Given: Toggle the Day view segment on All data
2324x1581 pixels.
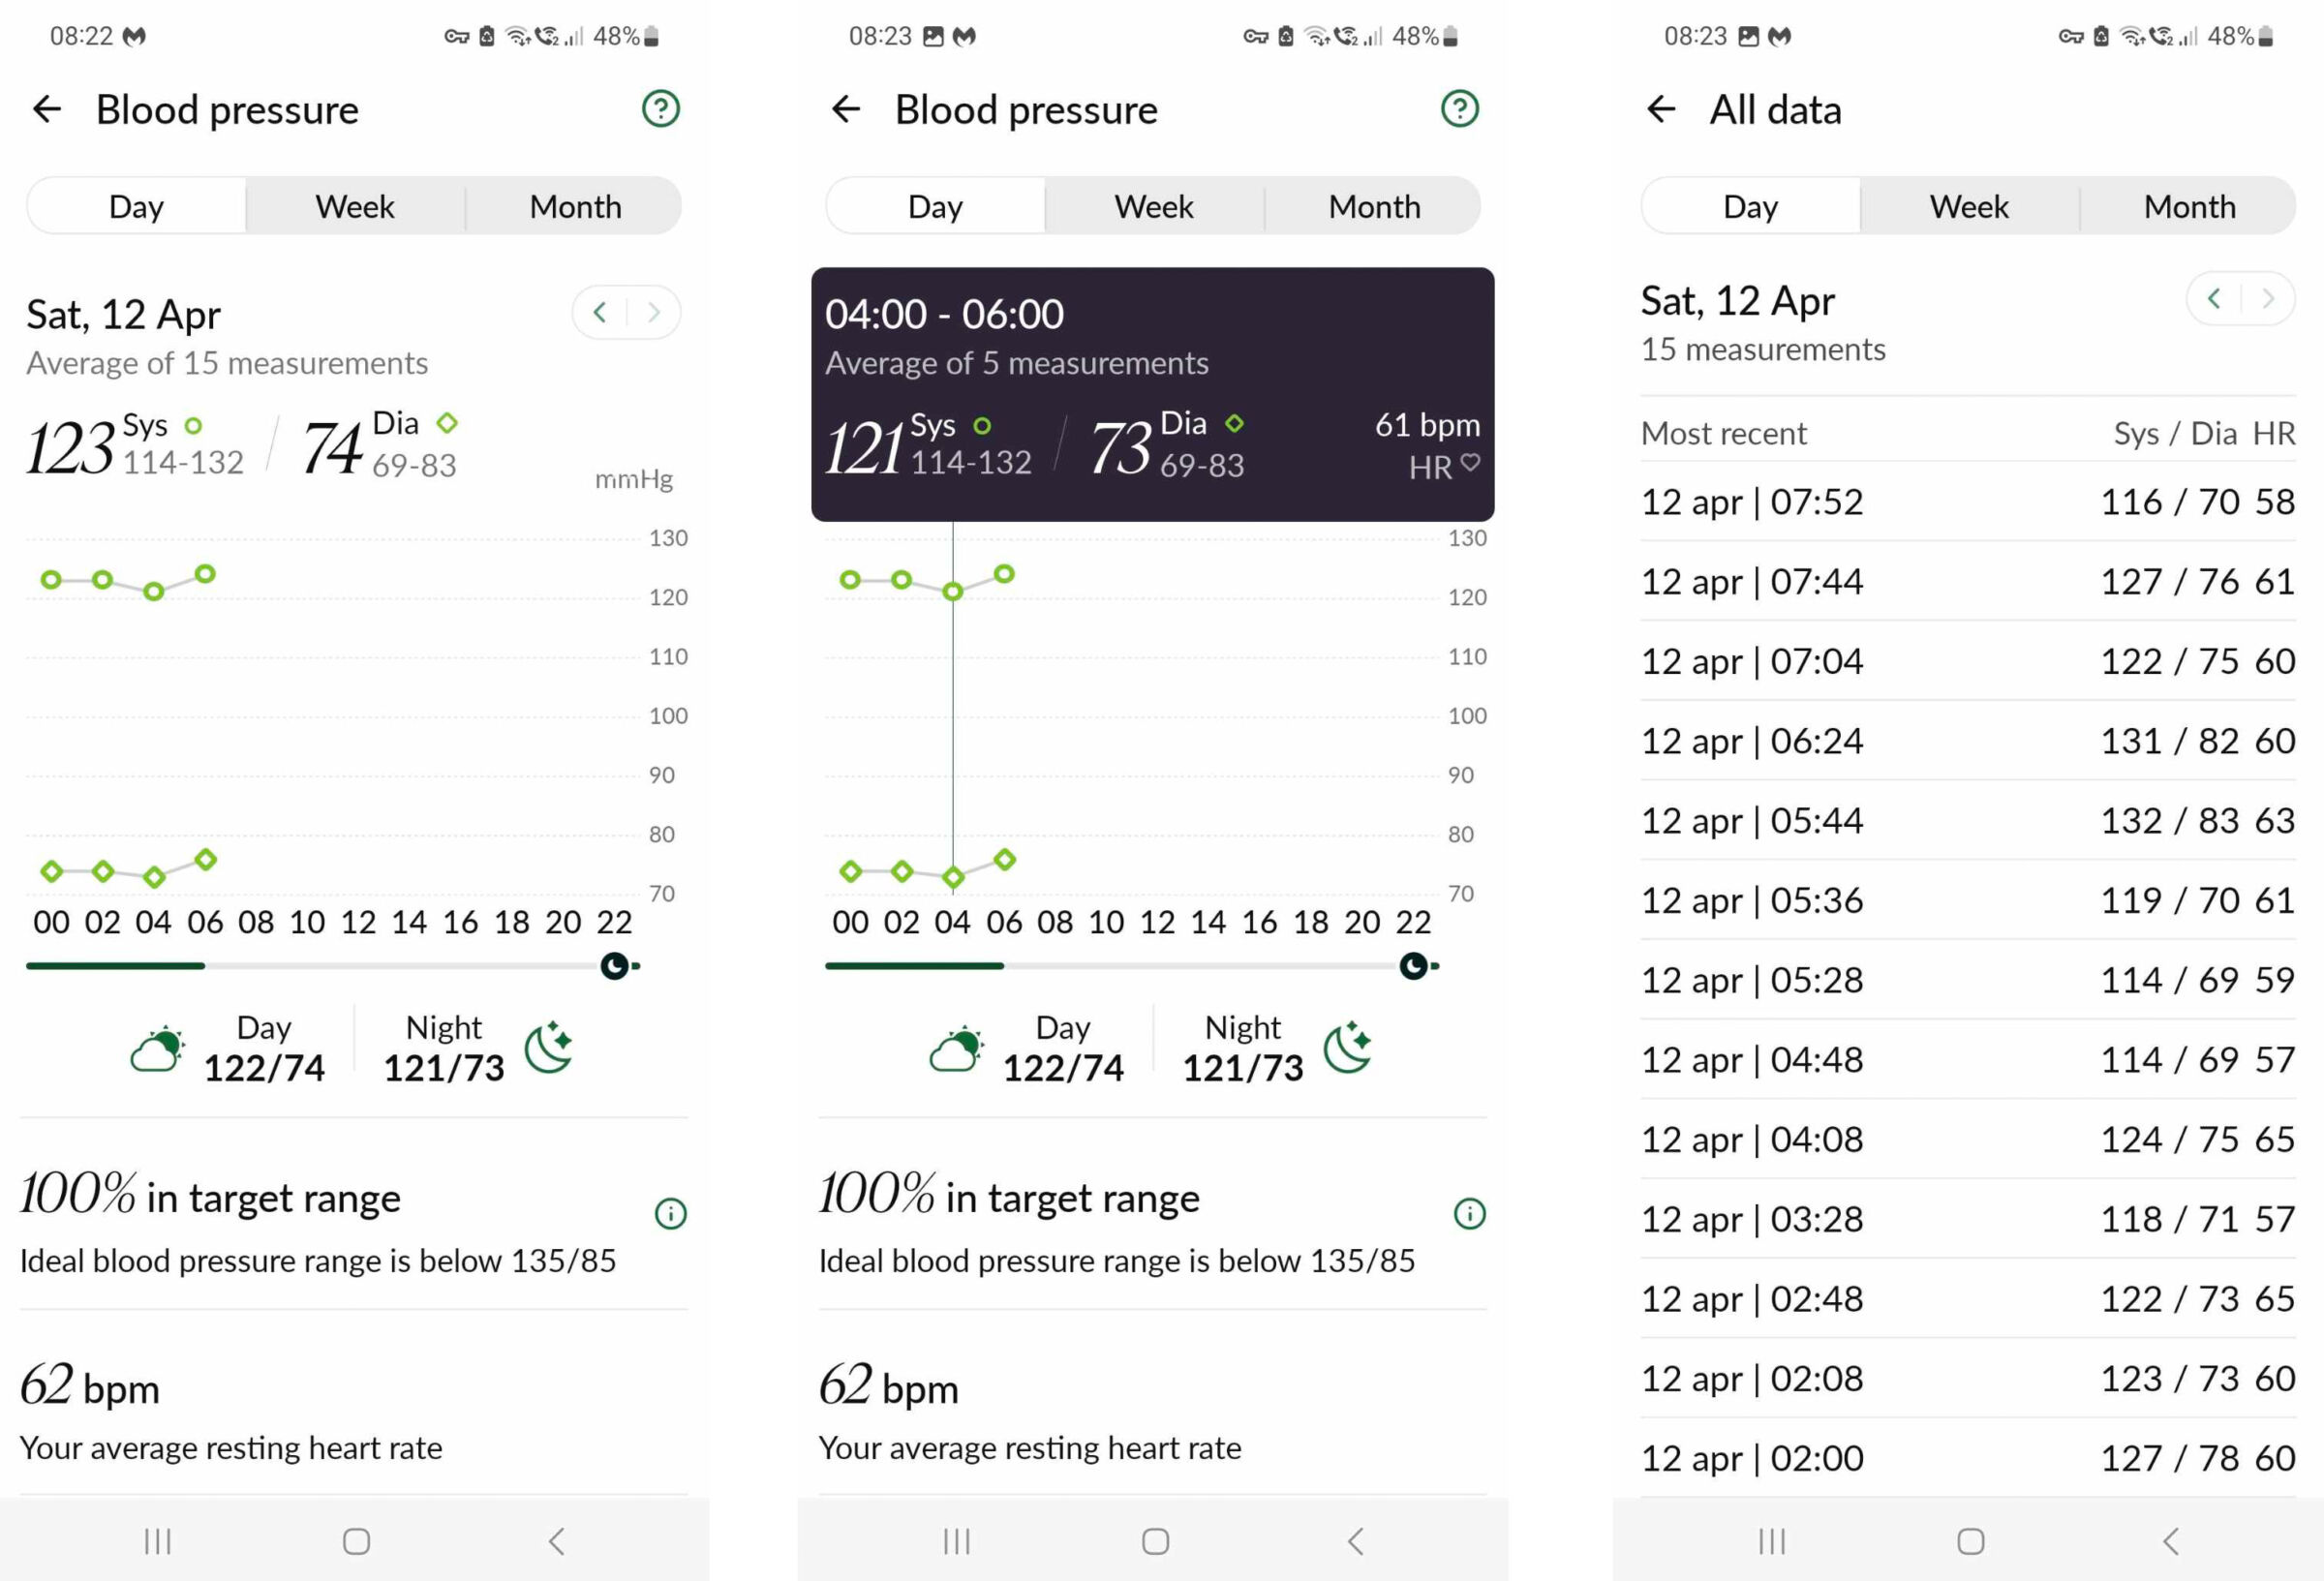Looking at the screenshot, I should (x=1750, y=206).
